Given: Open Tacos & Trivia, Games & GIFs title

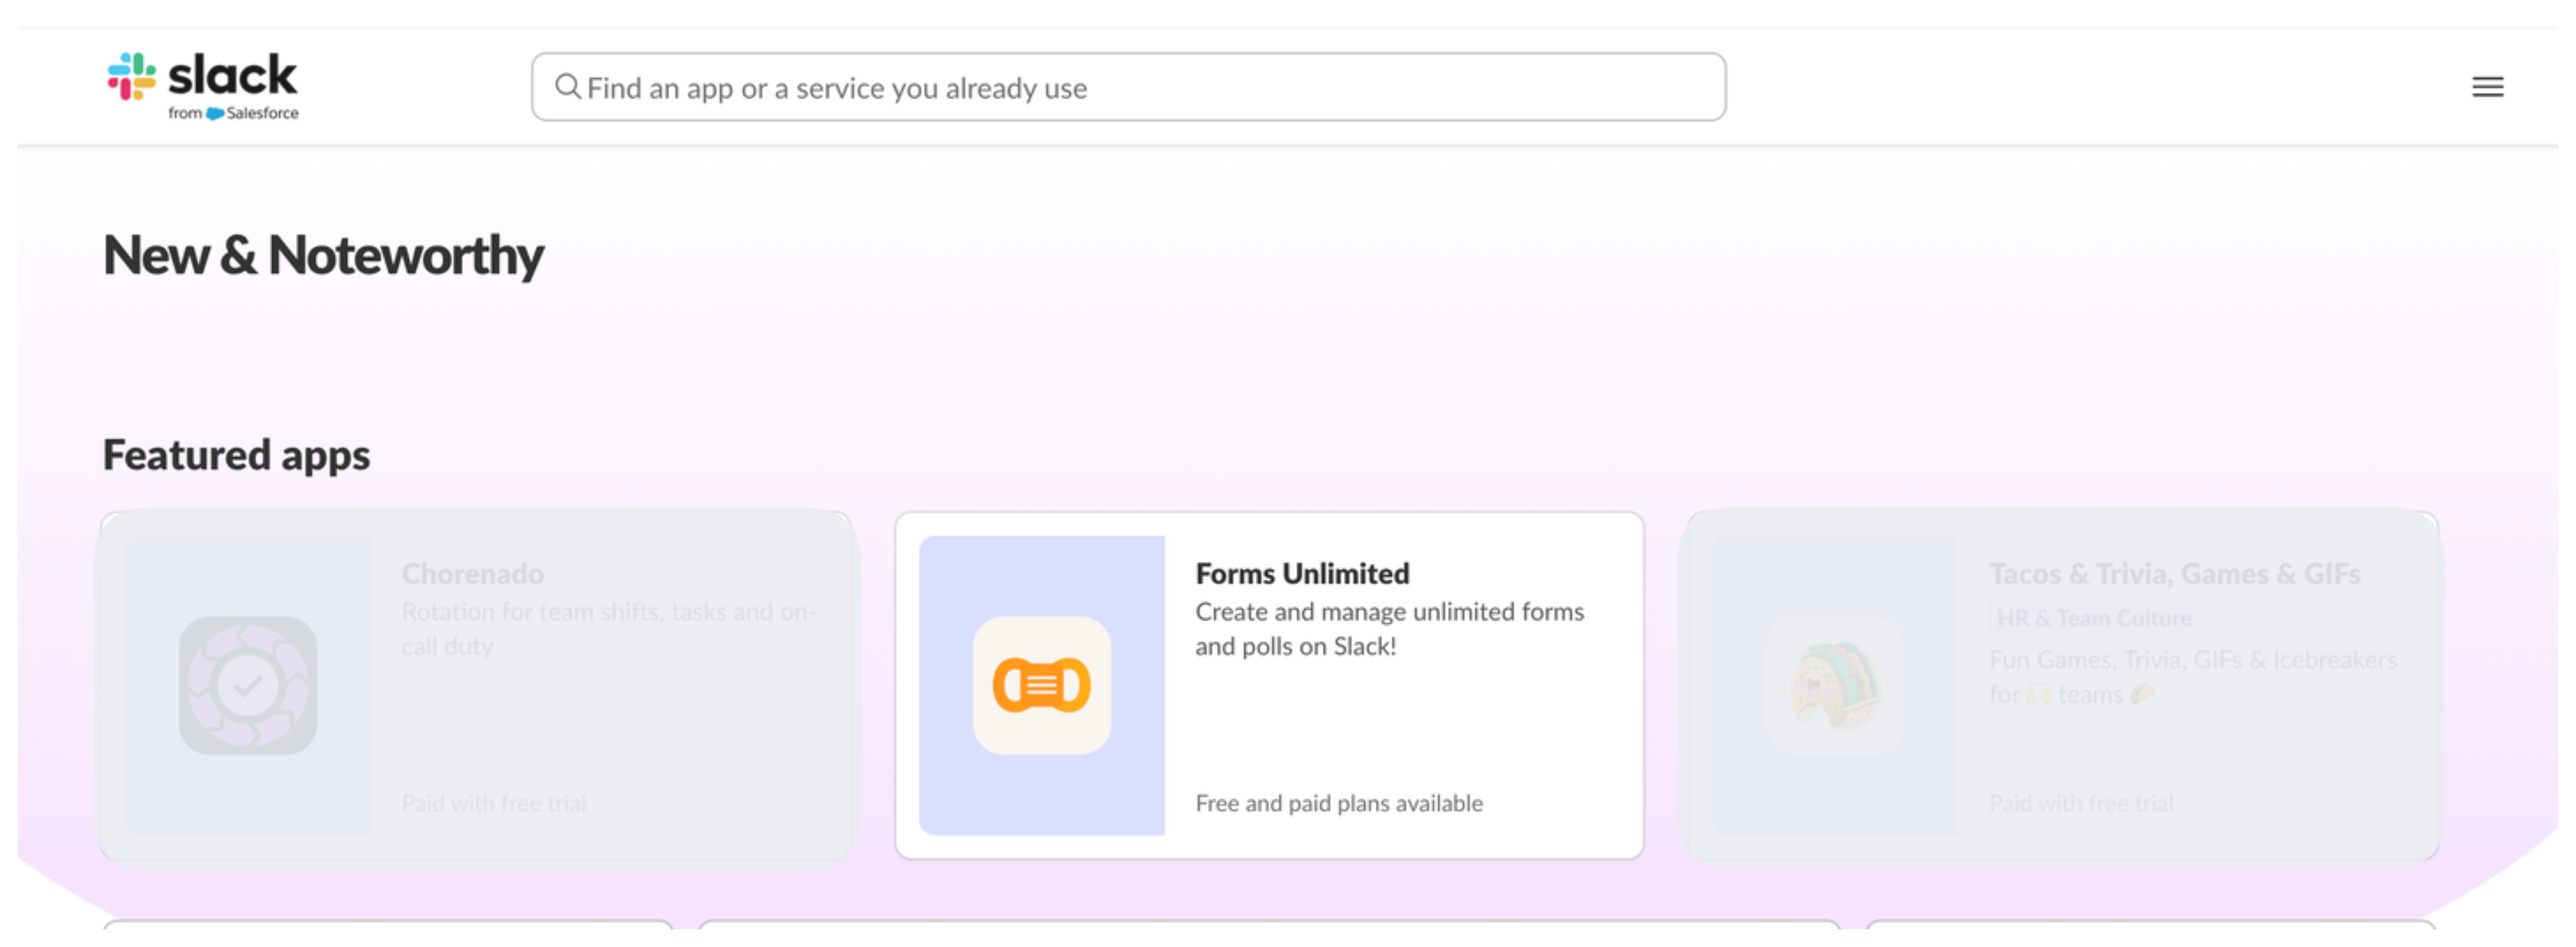Looking at the screenshot, I should click(2174, 574).
